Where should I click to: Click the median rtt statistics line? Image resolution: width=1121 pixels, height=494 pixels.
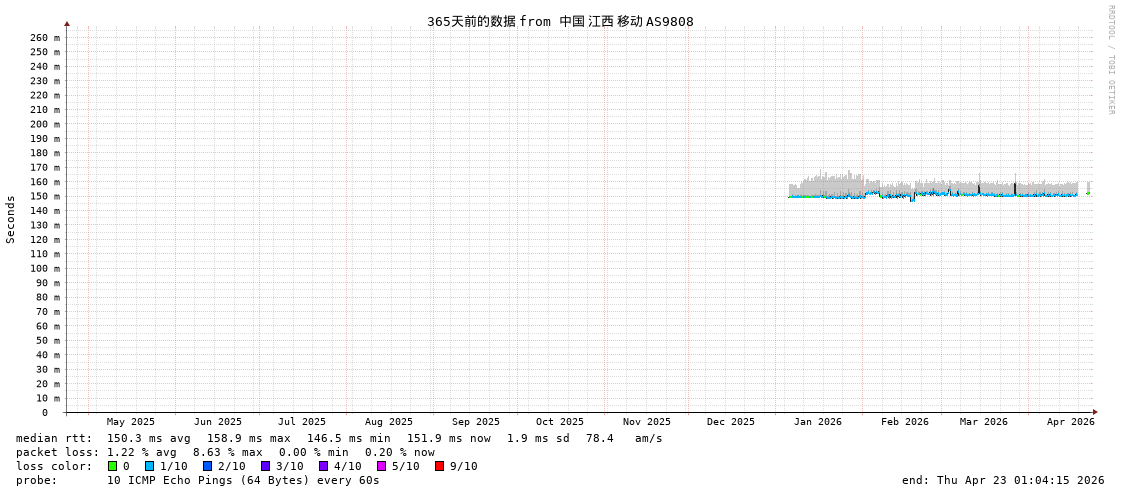(x=339, y=438)
